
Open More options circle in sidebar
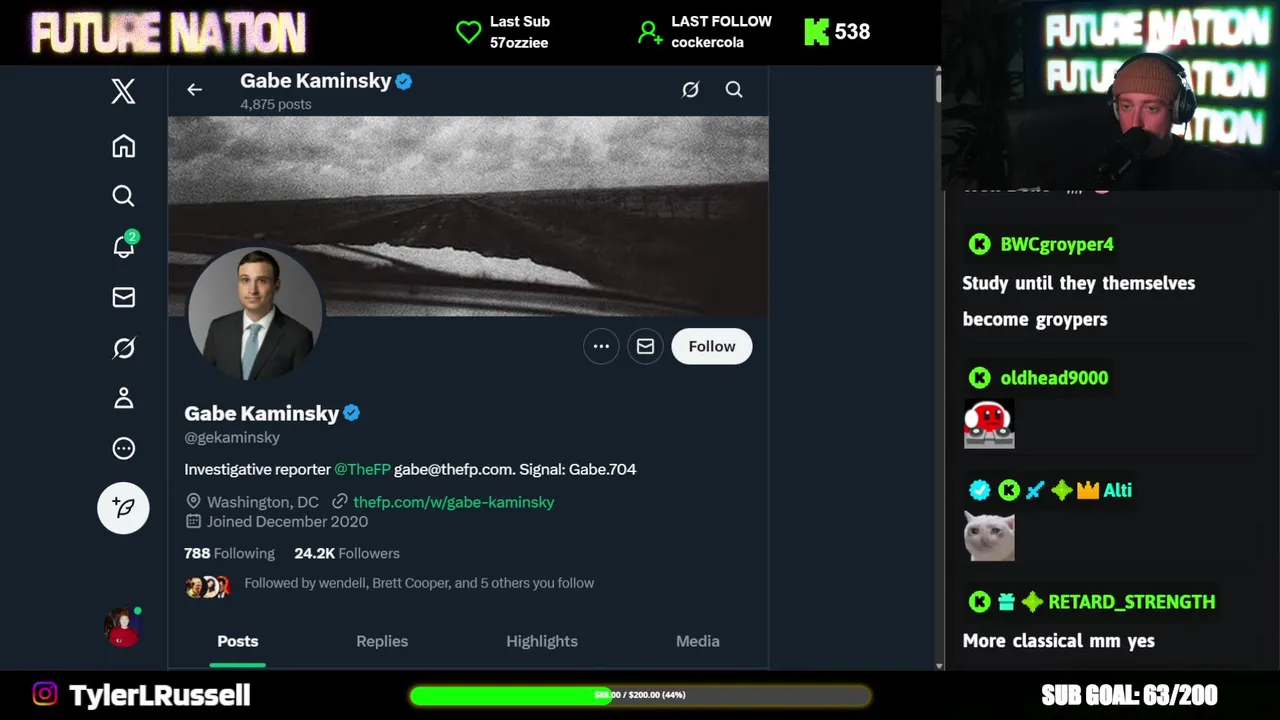[123, 448]
